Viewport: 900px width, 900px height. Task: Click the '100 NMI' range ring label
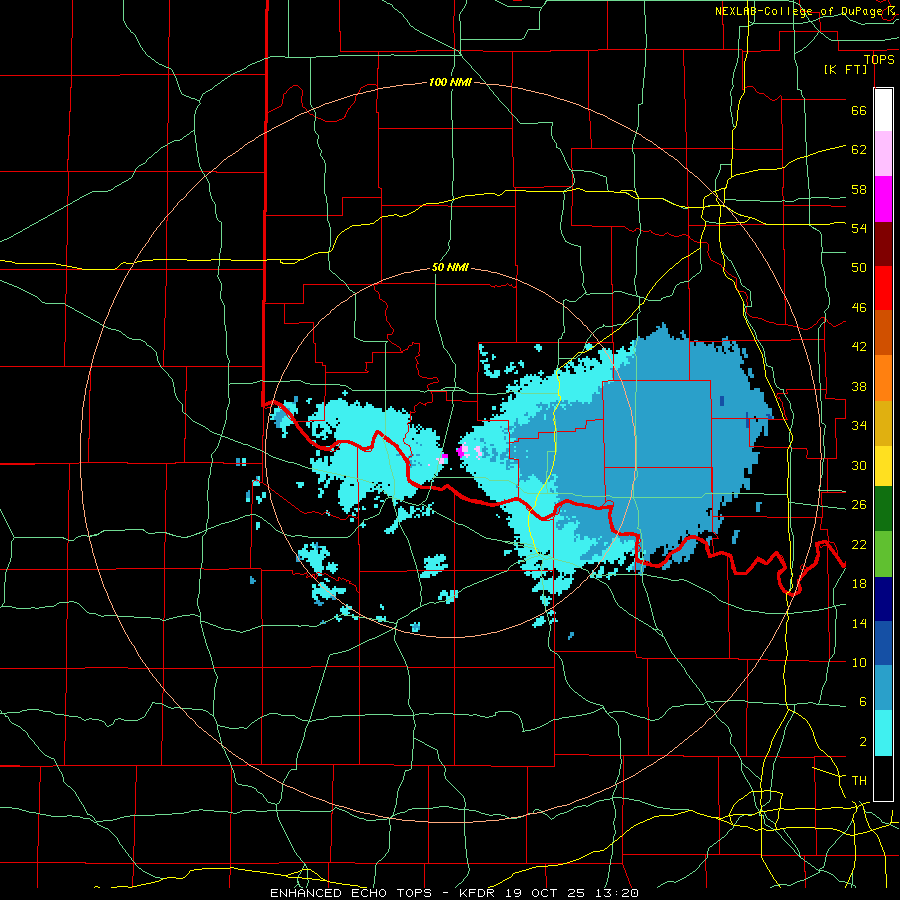point(450,83)
